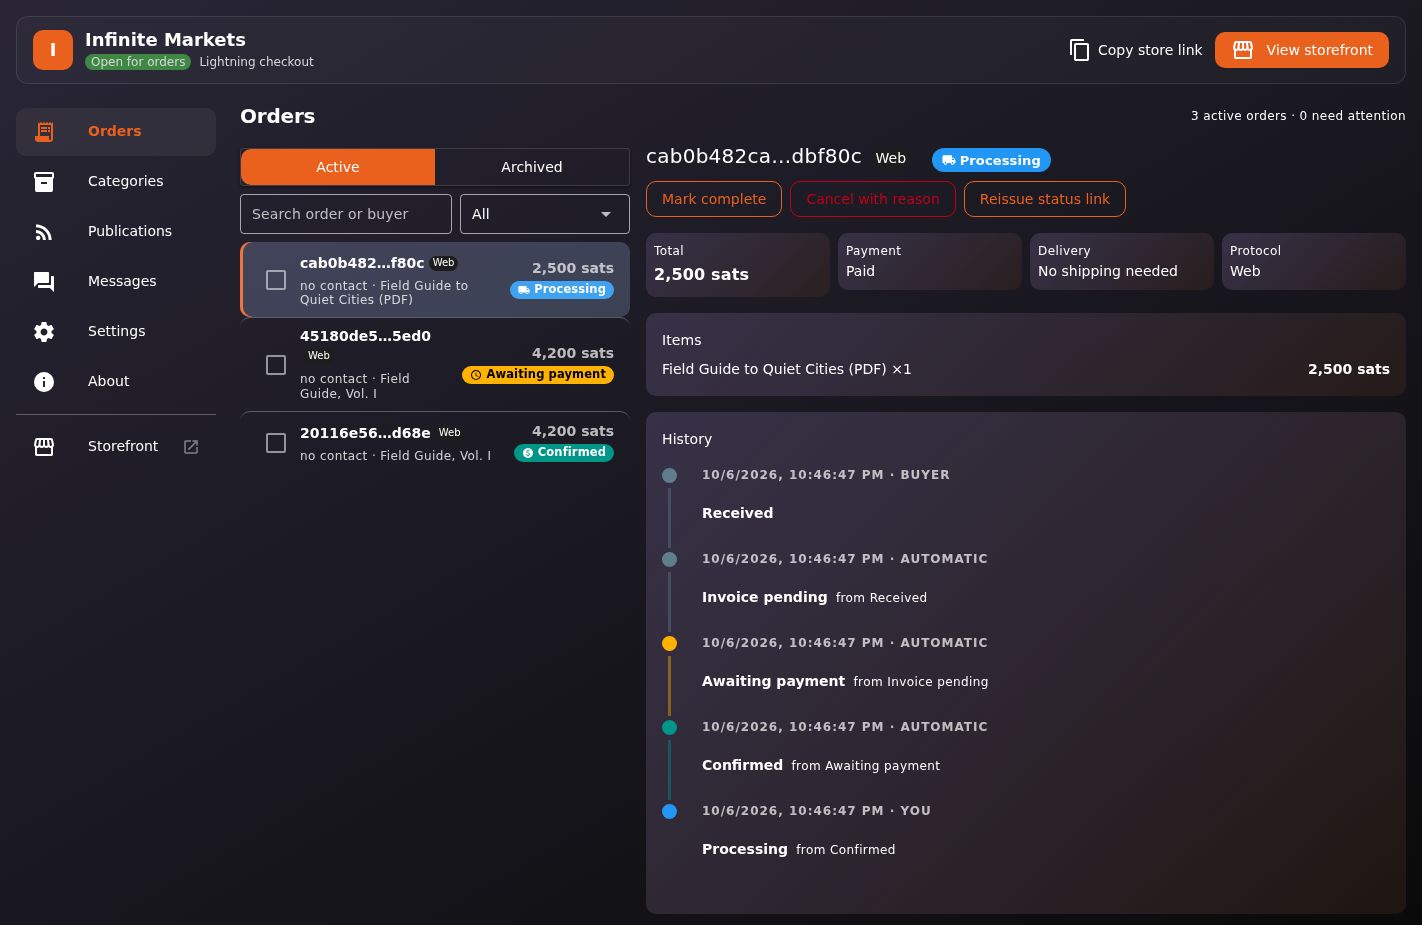Click the Settings gear icon
Screen dimensions: 1422x925
44,331
